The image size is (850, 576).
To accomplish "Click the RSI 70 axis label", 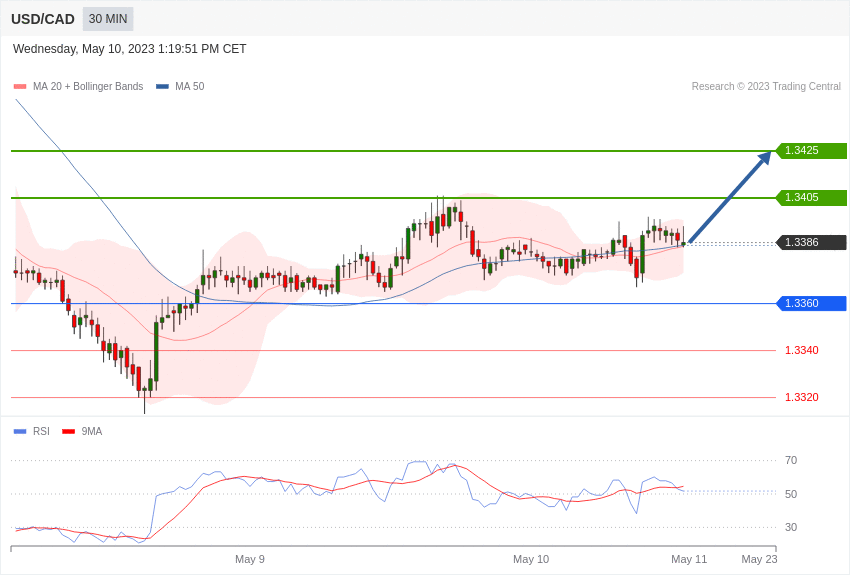I will click(x=791, y=461).
